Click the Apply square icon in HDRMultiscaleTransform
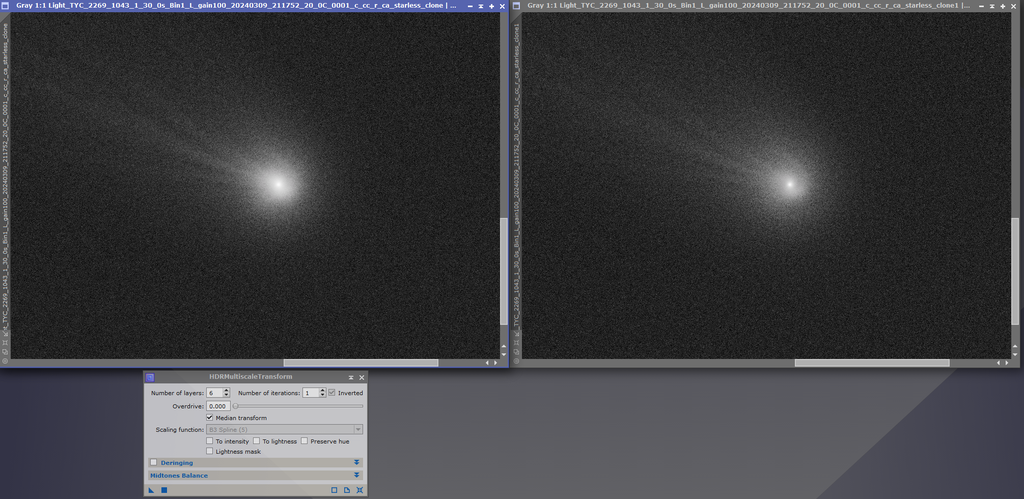Viewport: 1024px width, 499px height. tap(164, 490)
